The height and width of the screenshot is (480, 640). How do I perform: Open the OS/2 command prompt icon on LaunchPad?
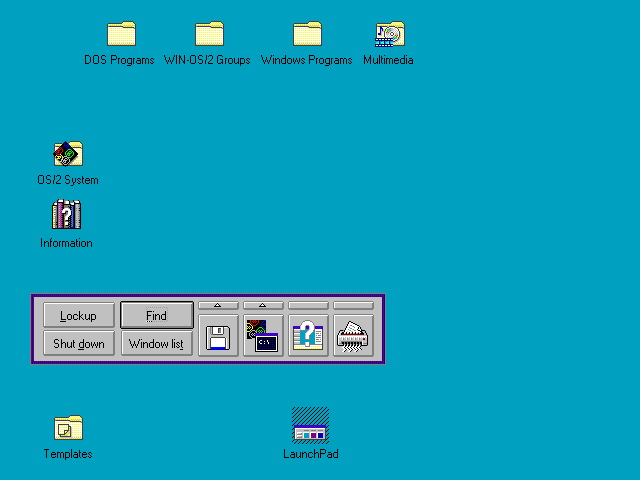[263, 336]
